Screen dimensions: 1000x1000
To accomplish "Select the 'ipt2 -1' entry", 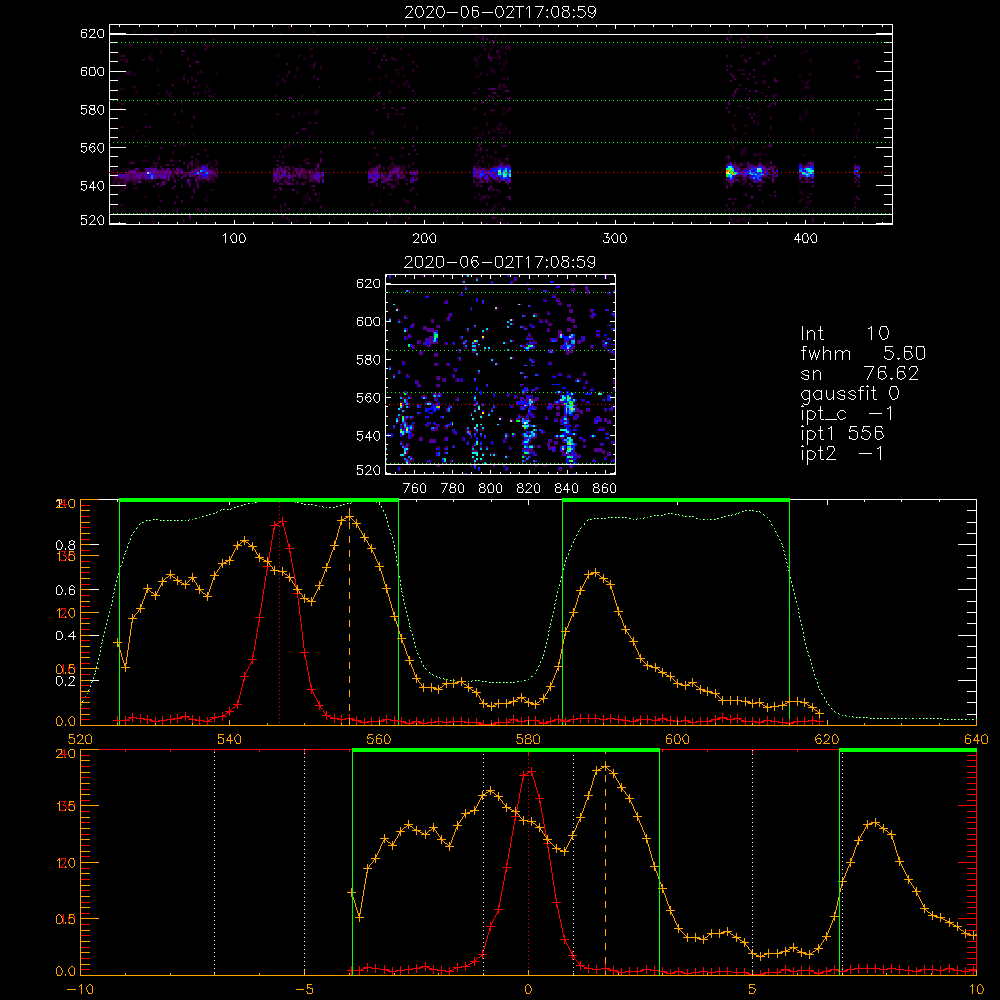I will (842, 453).
